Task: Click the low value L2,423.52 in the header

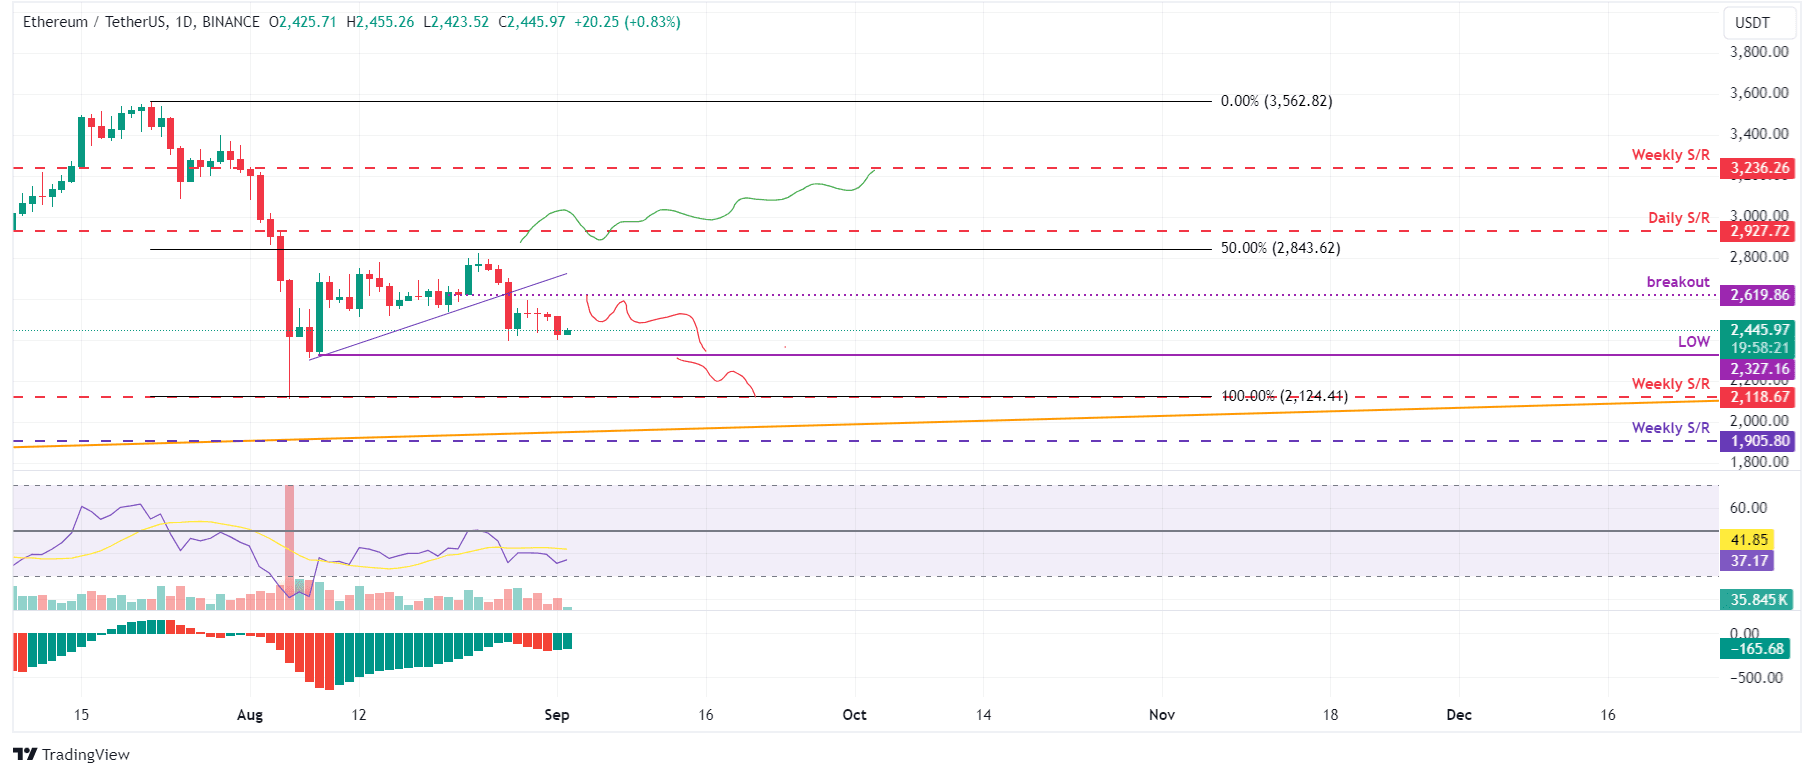Action: (456, 21)
